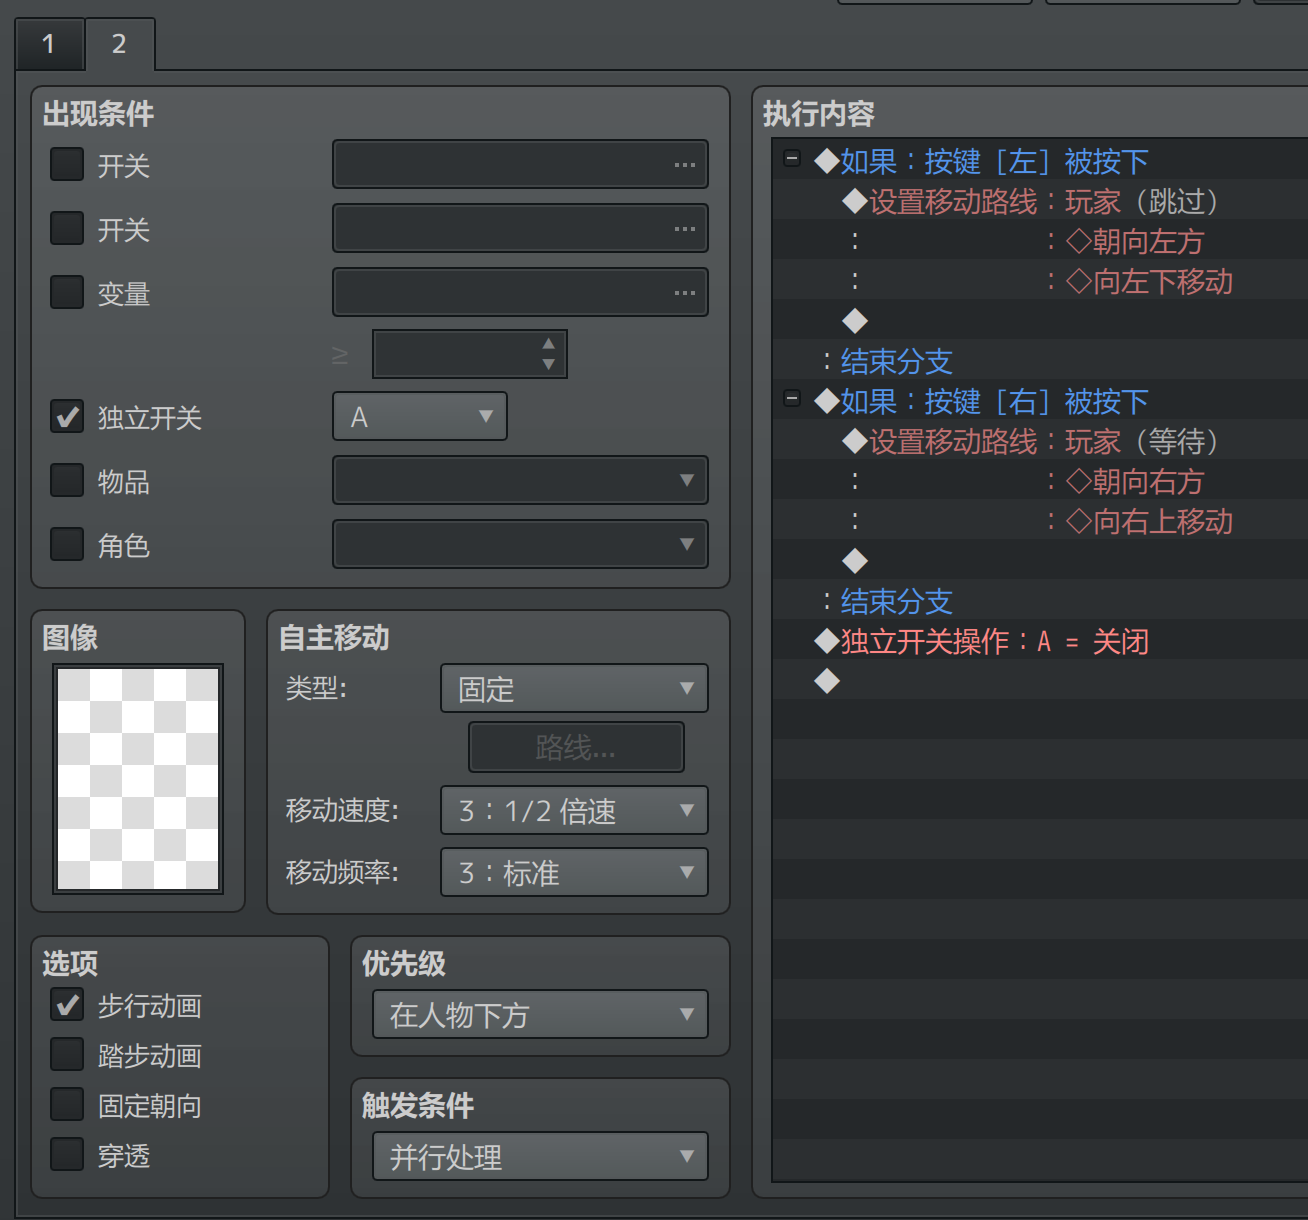
Task: Enable the 变量 condition checkbox
Action: (67, 292)
